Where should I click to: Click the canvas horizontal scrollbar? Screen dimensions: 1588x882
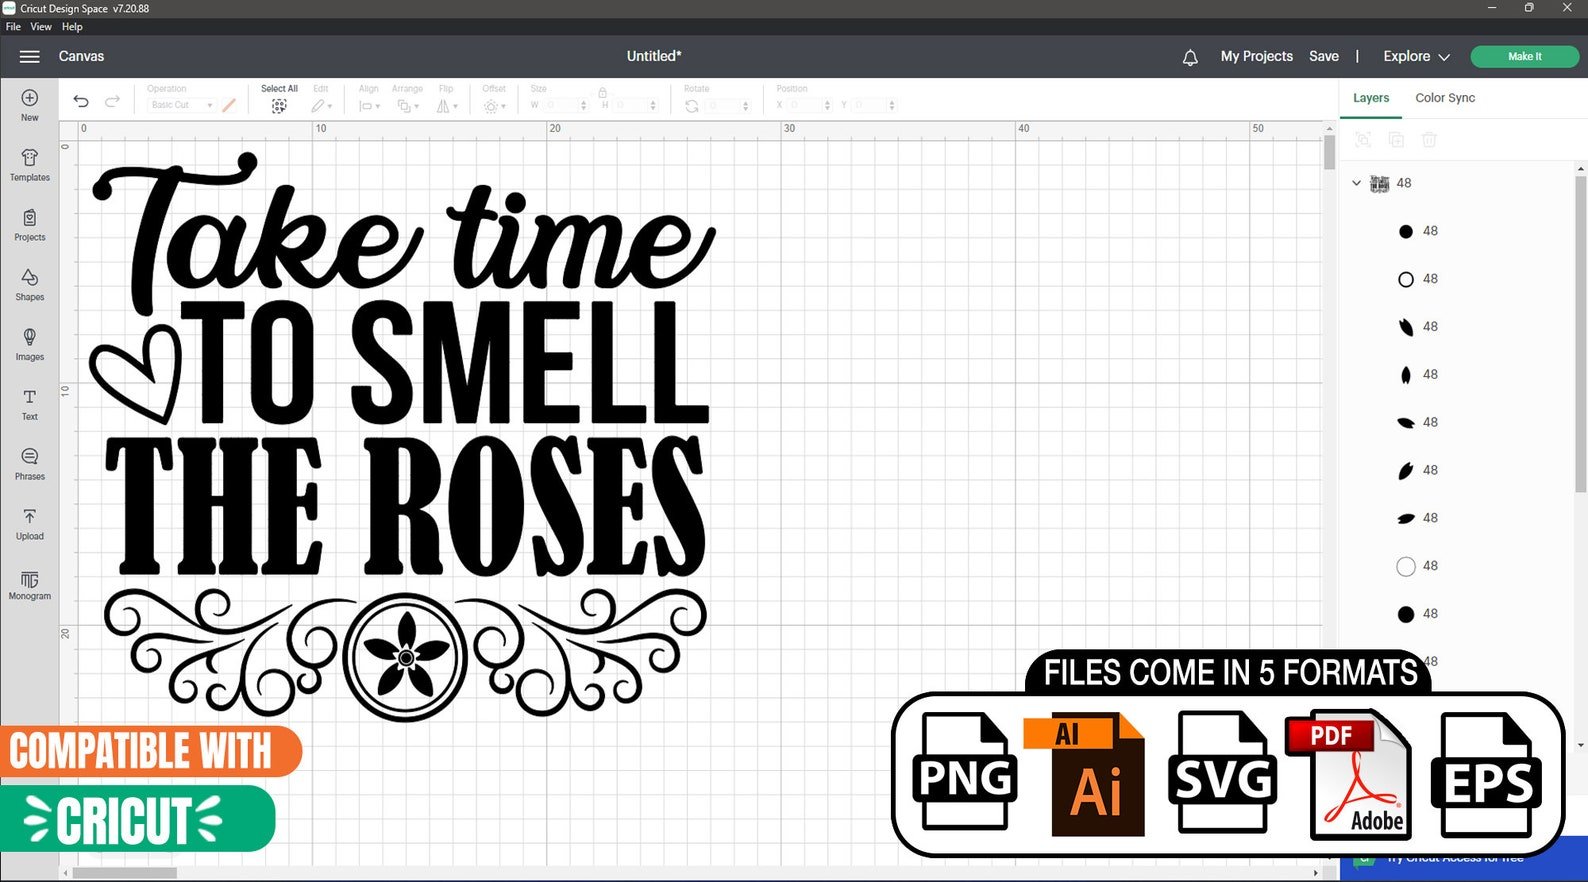click(125, 873)
